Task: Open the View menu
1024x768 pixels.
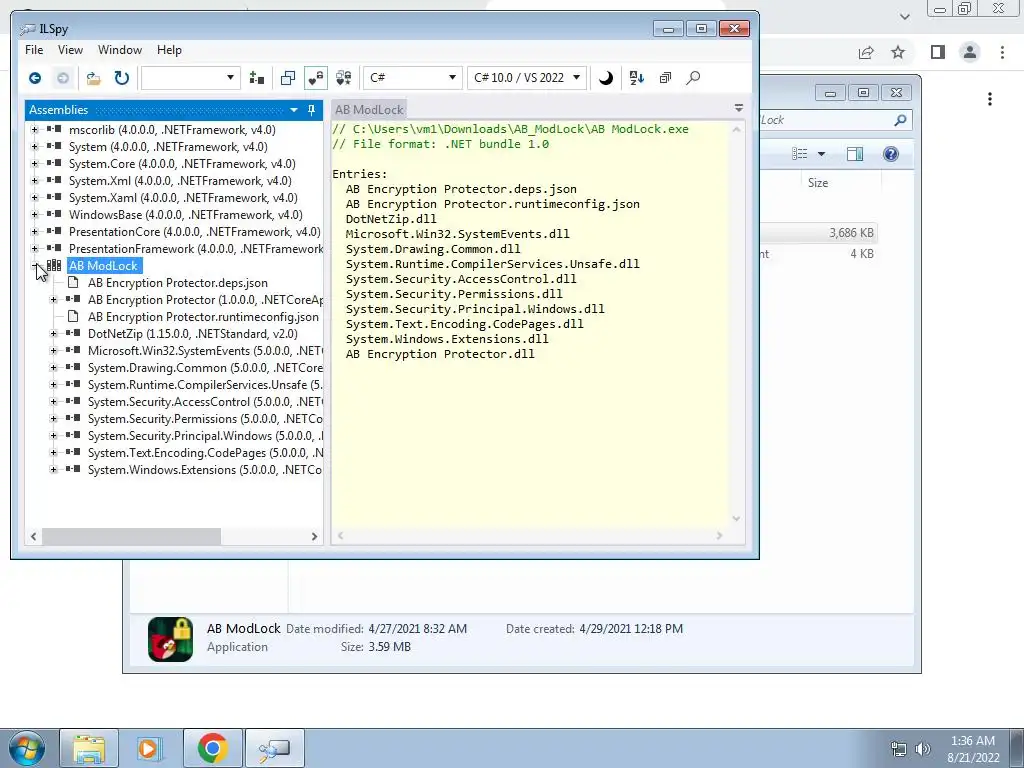Action: click(70, 50)
